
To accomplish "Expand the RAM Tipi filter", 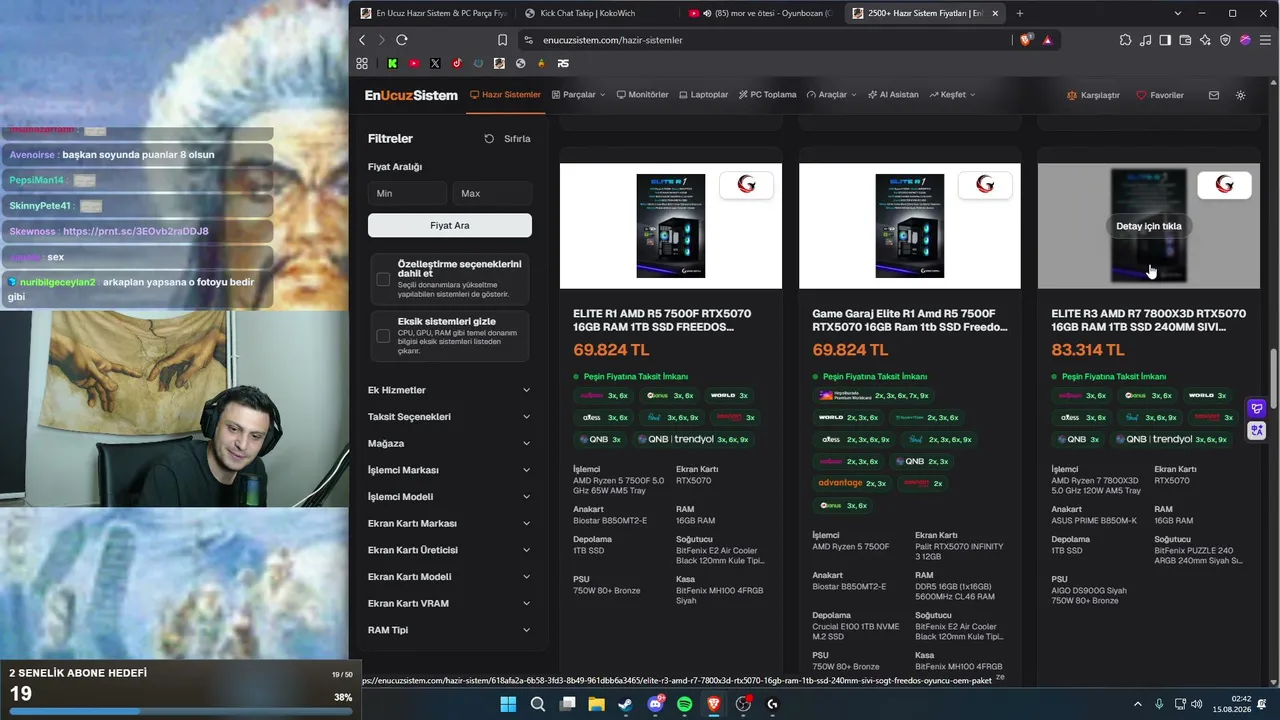I will 449,630.
